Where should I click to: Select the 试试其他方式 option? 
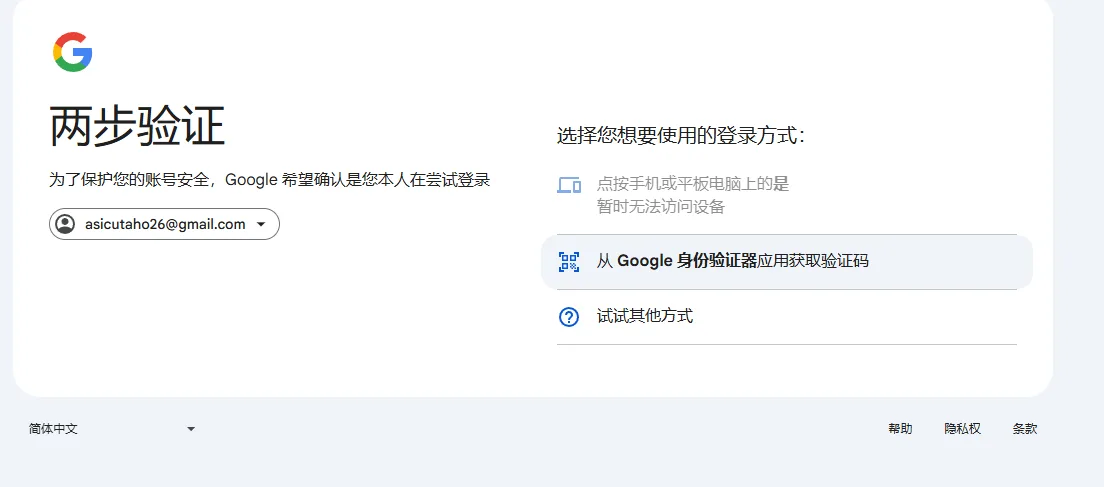click(786, 317)
